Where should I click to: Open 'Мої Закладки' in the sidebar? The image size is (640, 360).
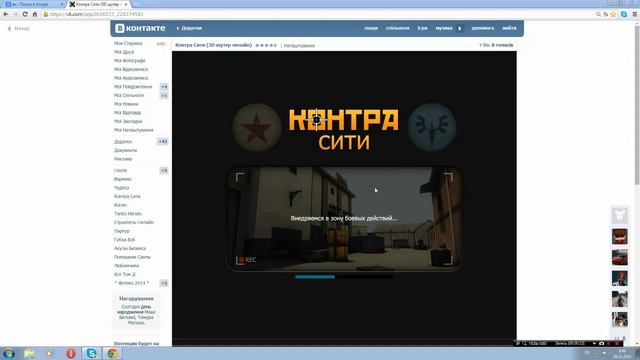click(x=128, y=121)
